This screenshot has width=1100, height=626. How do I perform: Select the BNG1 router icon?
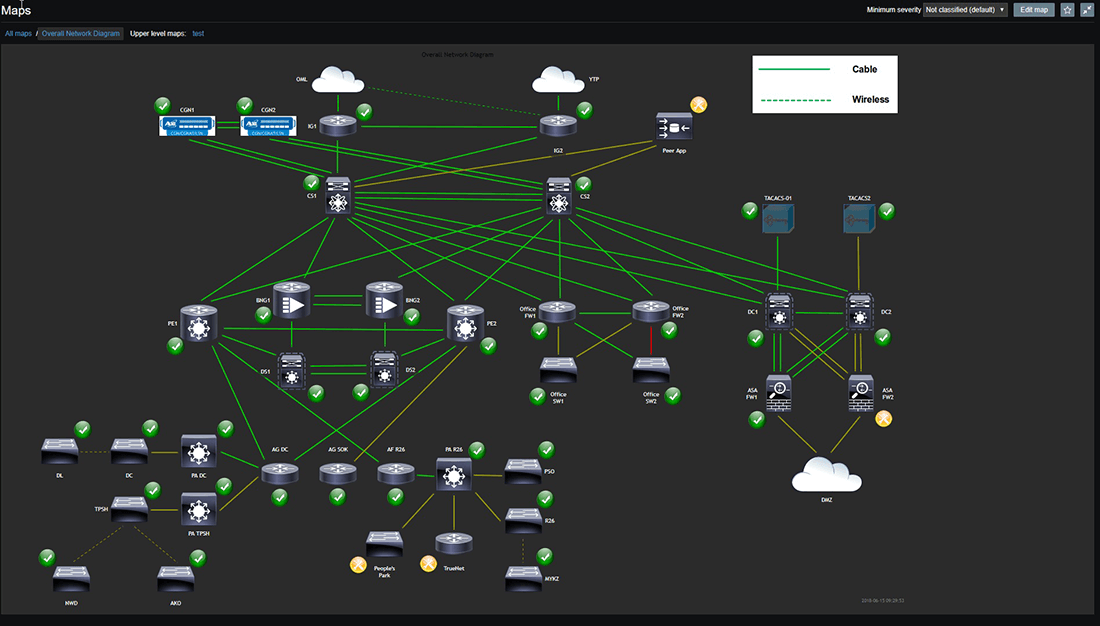click(x=292, y=299)
